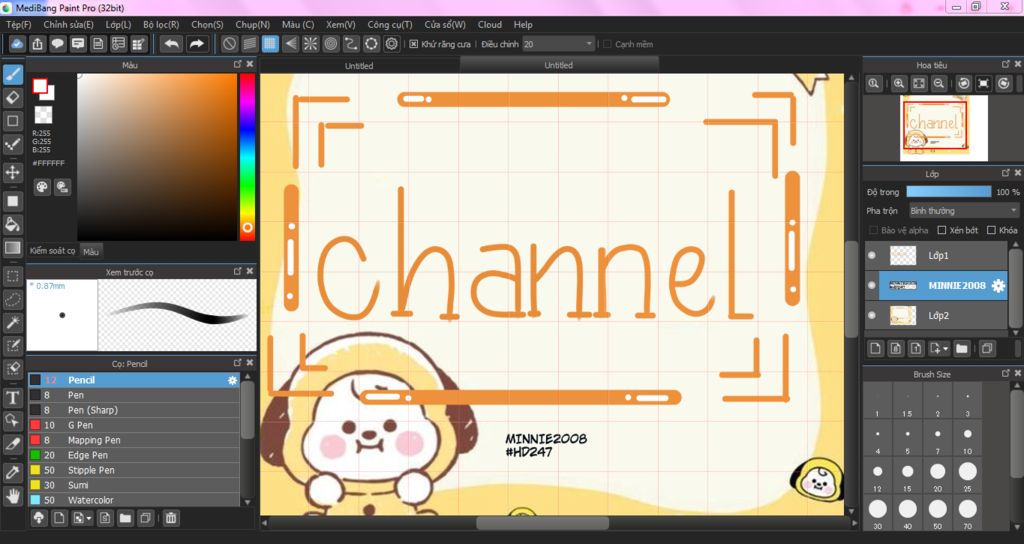1024x544 pixels.
Task: Open the color palette icon
Action: pos(42,187)
